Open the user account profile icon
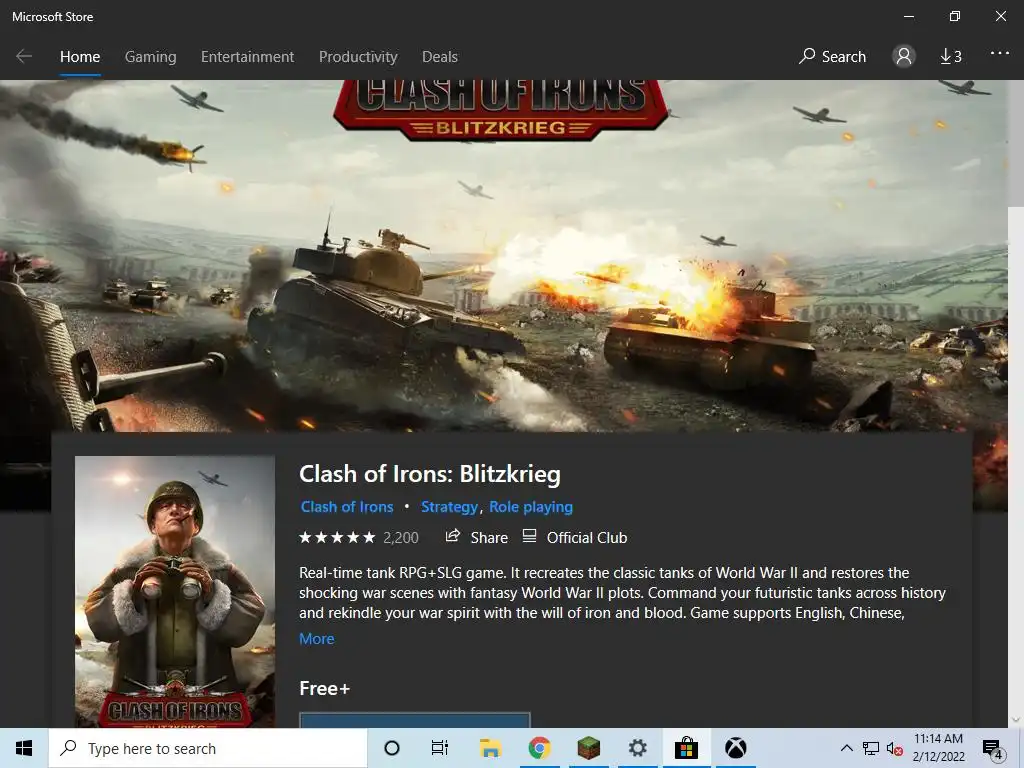This screenshot has height=768, width=1024. (x=904, y=56)
